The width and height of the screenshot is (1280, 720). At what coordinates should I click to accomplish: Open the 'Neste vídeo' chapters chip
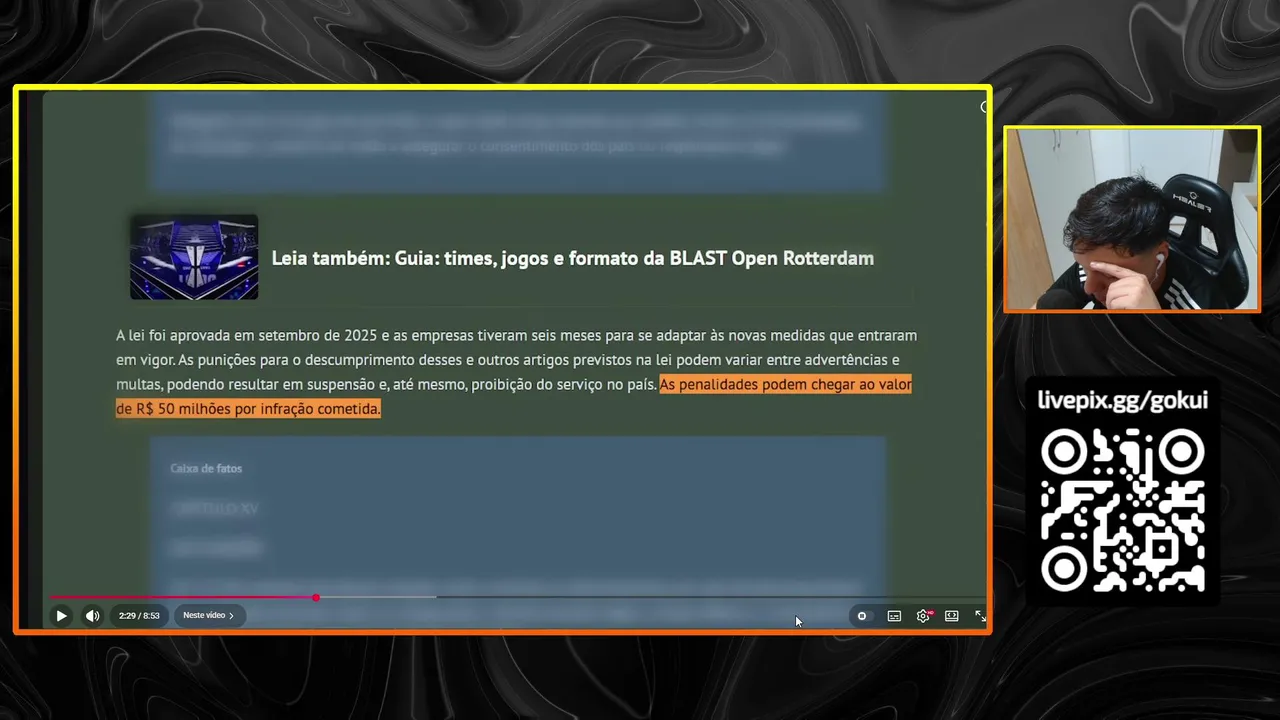208,616
